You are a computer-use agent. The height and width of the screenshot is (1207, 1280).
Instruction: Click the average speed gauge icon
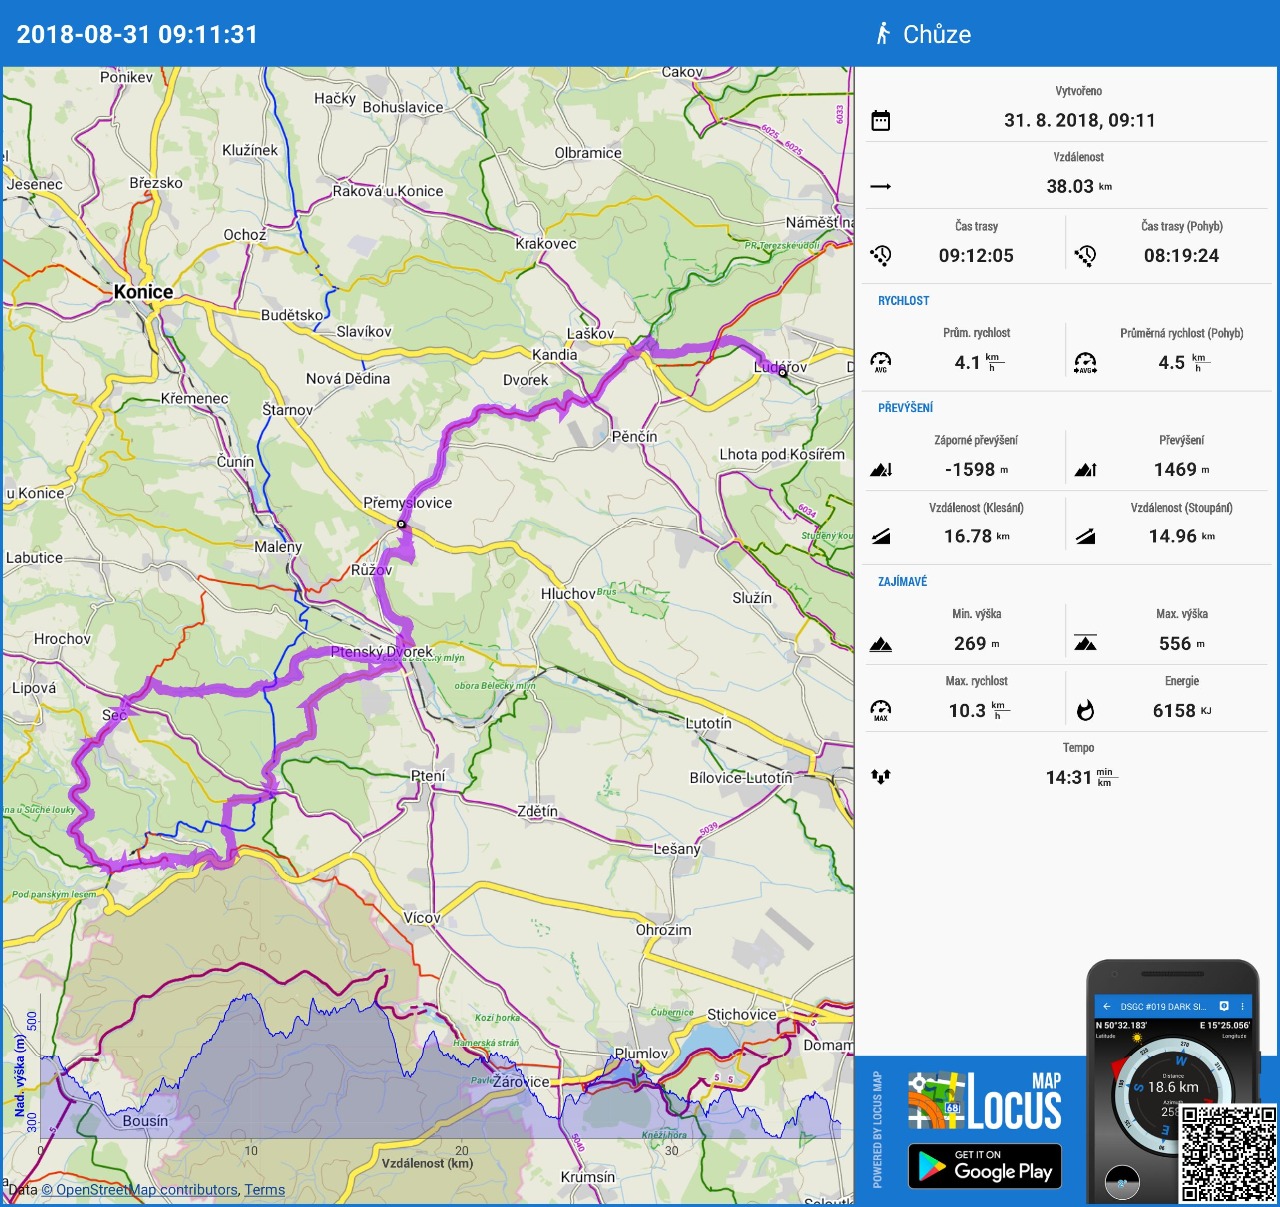880,361
